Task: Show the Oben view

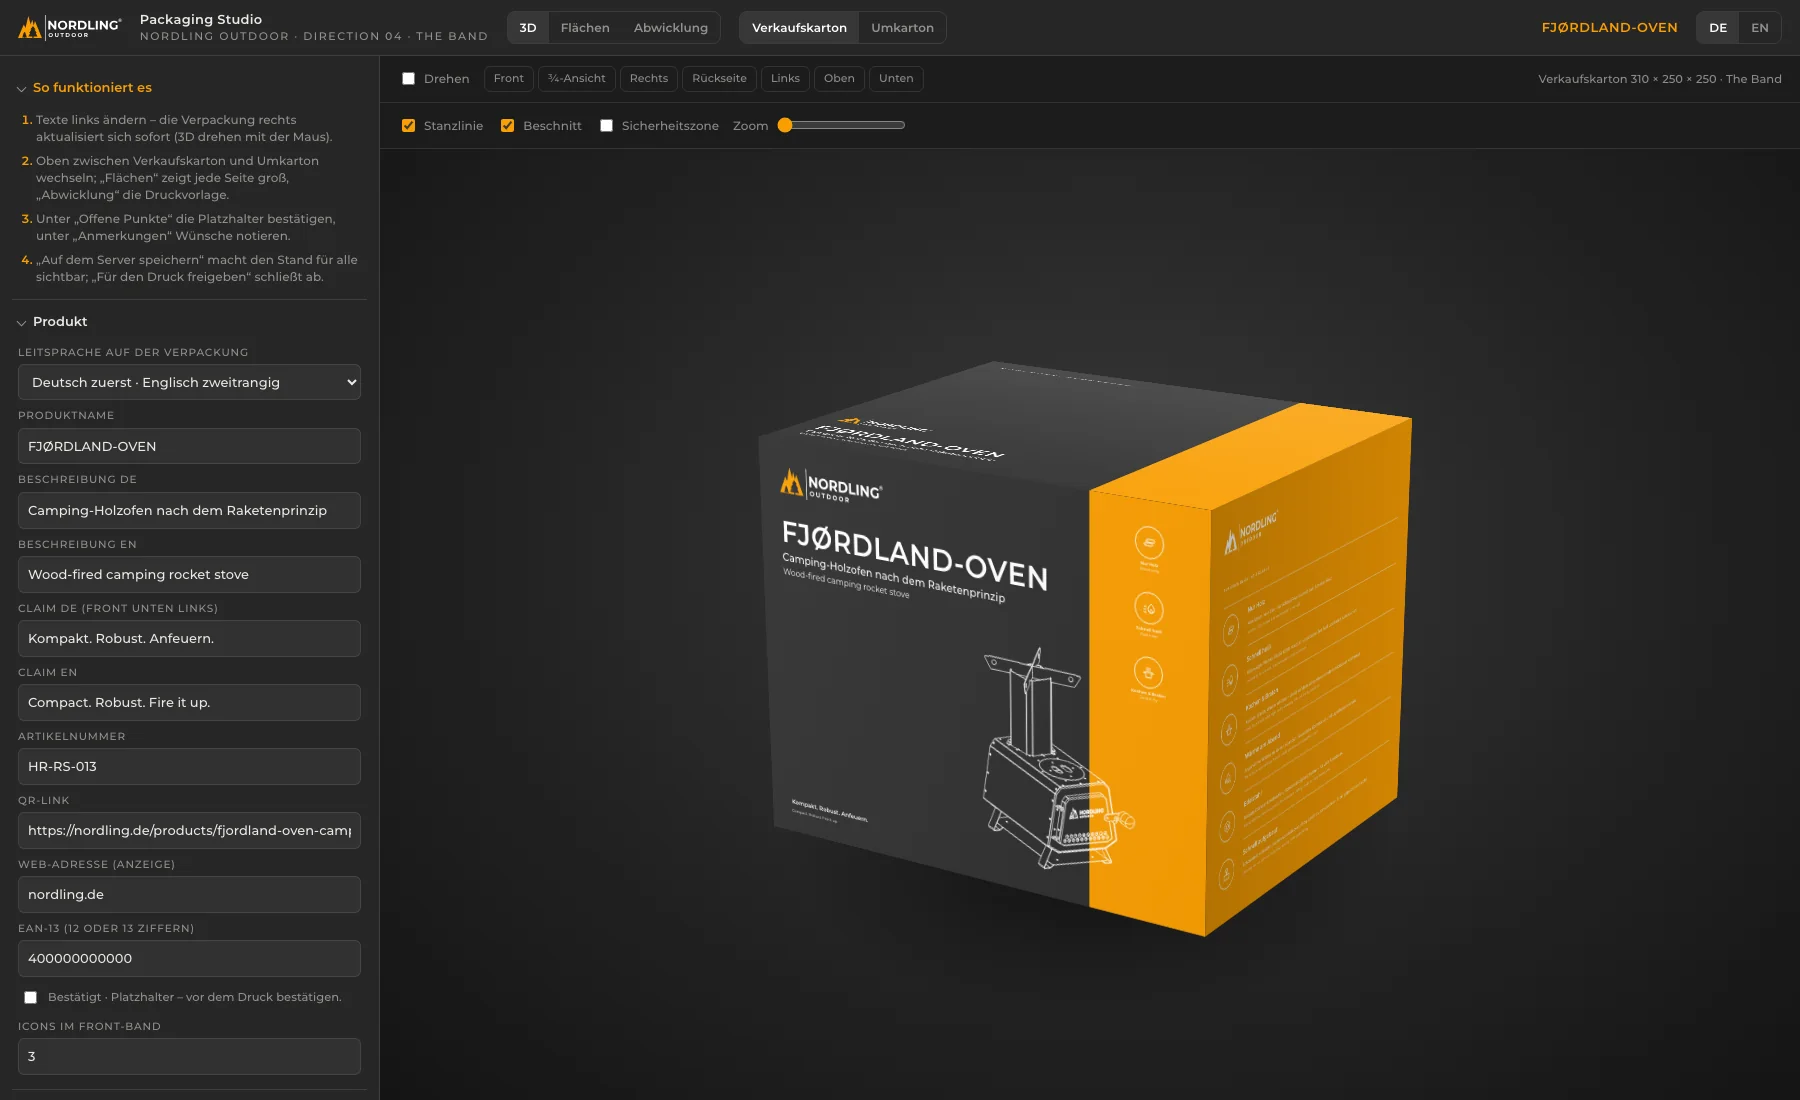Action: coord(839,79)
